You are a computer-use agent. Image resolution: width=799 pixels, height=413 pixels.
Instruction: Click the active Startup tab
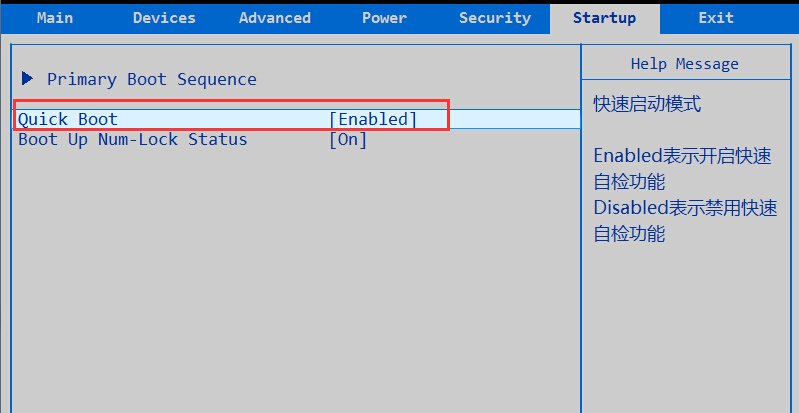(x=605, y=18)
